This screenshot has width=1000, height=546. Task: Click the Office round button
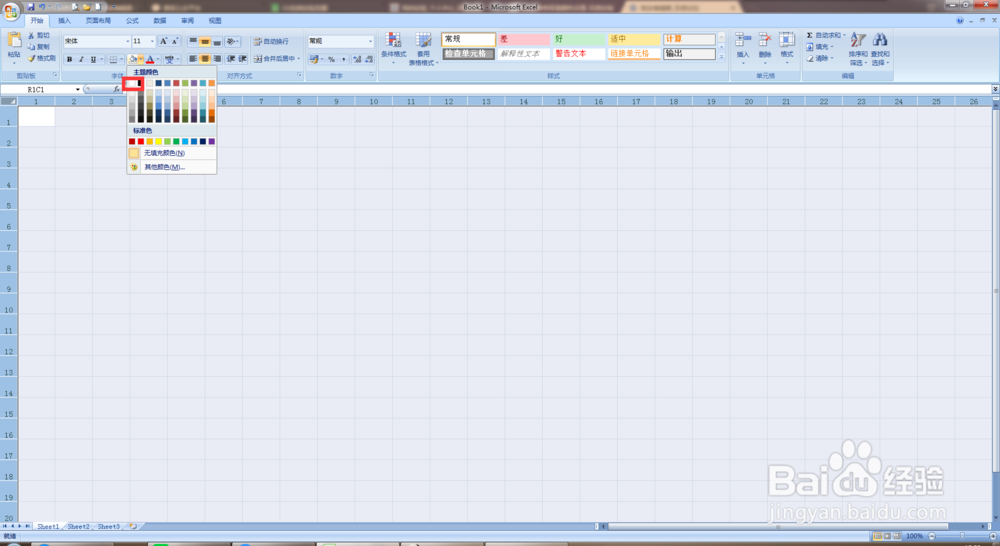[11, 11]
